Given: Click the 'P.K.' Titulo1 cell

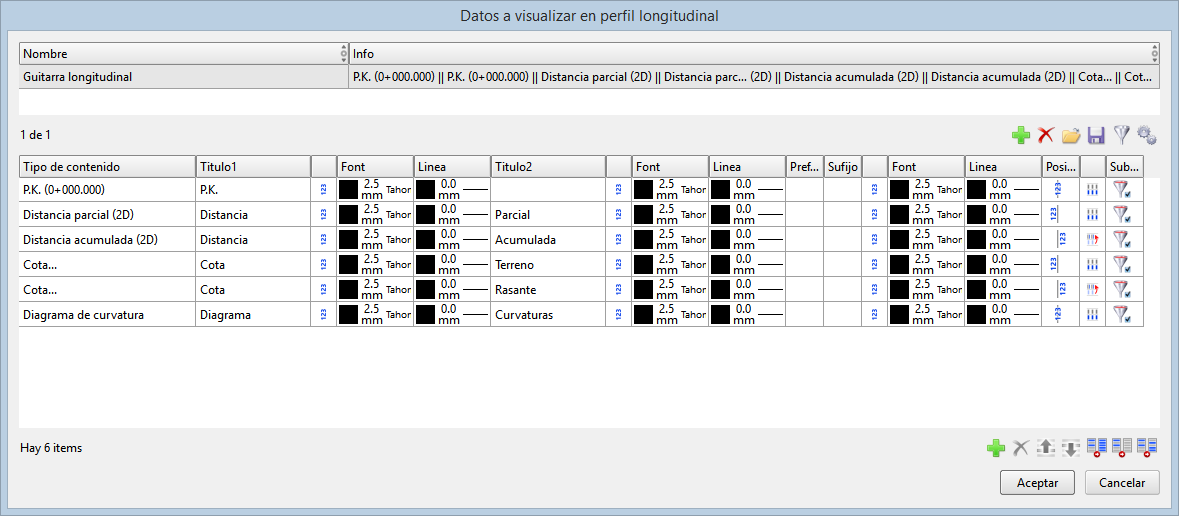Looking at the screenshot, I should [x=253, y=190].
